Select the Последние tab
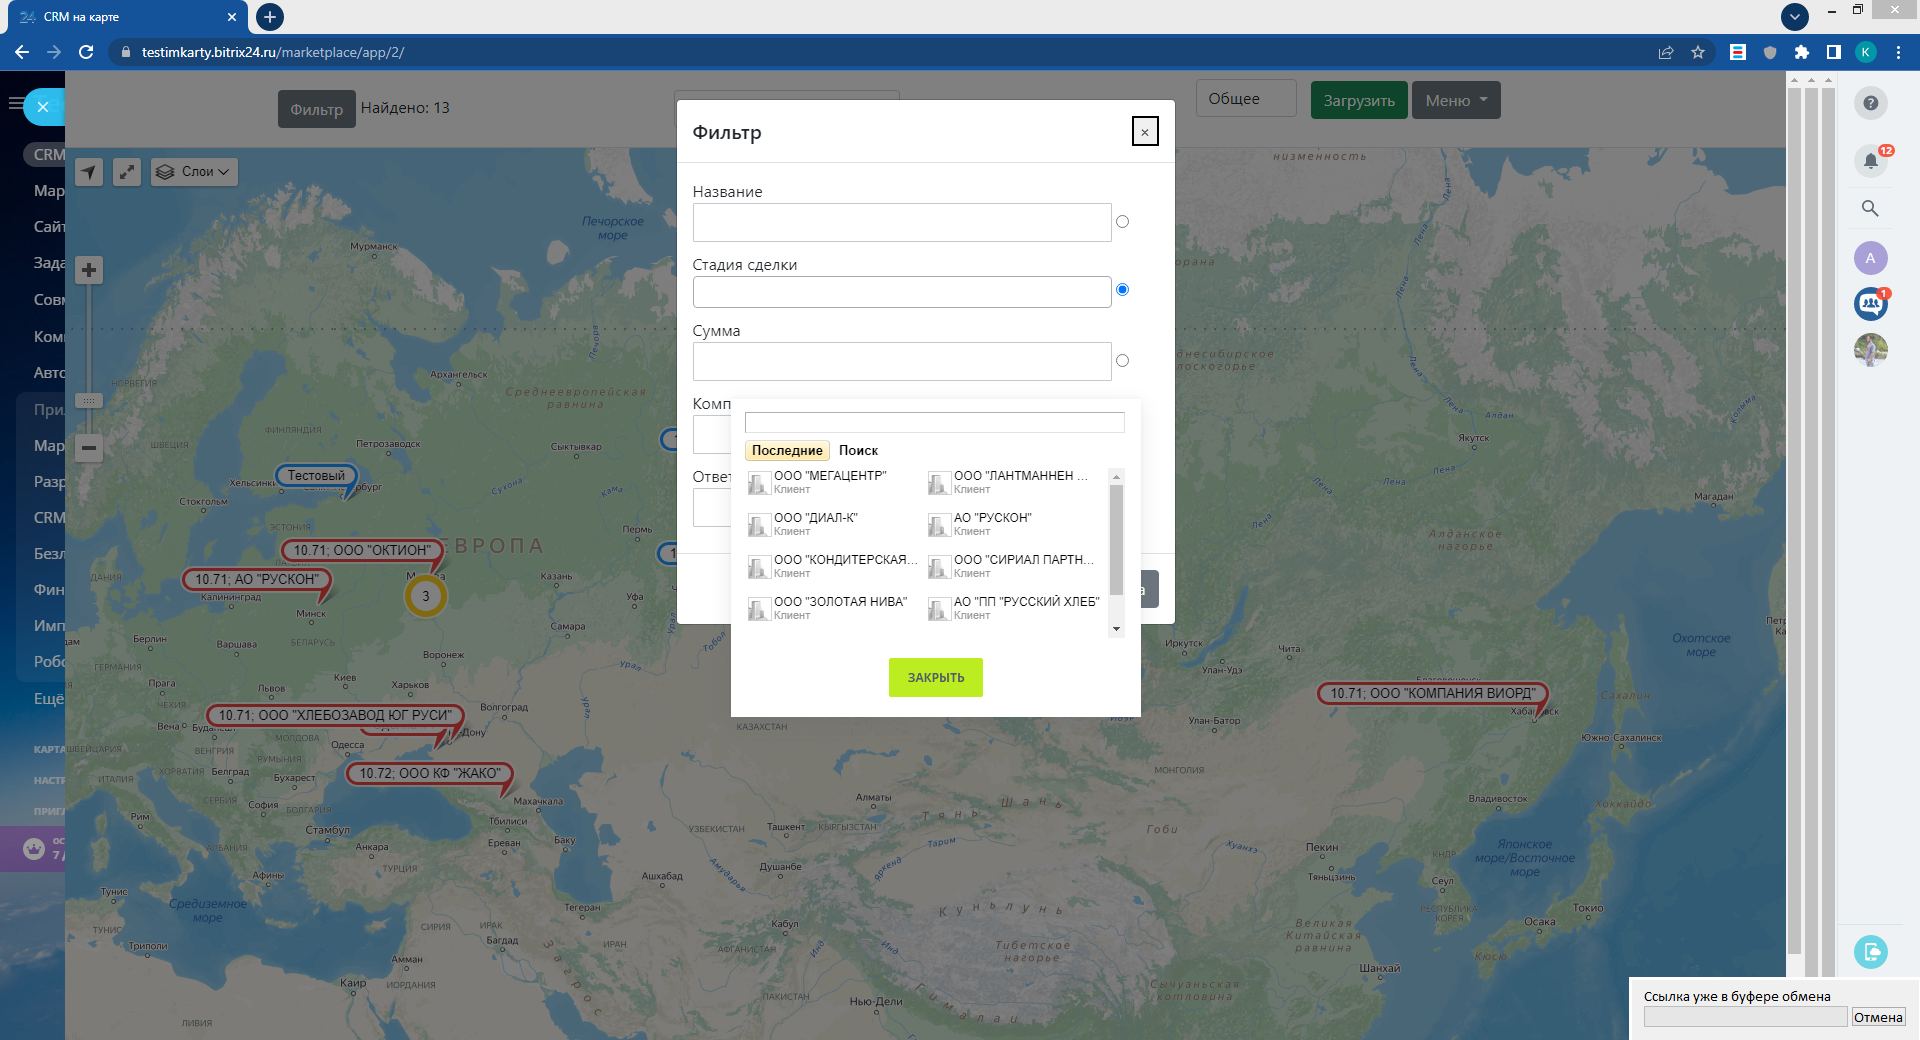Screen dimensions: 1920x1040 [x=787, y=451]
